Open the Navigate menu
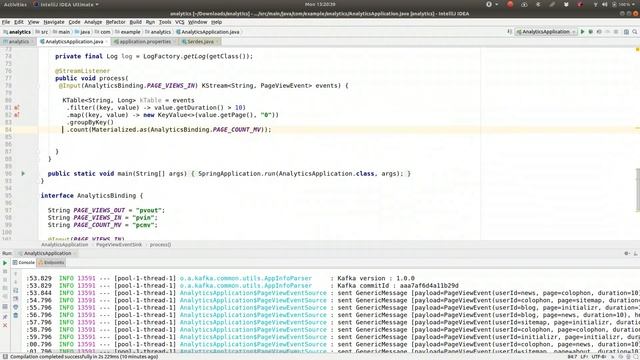The width and height of the screenshot is (640, 360). coord(54,22)
